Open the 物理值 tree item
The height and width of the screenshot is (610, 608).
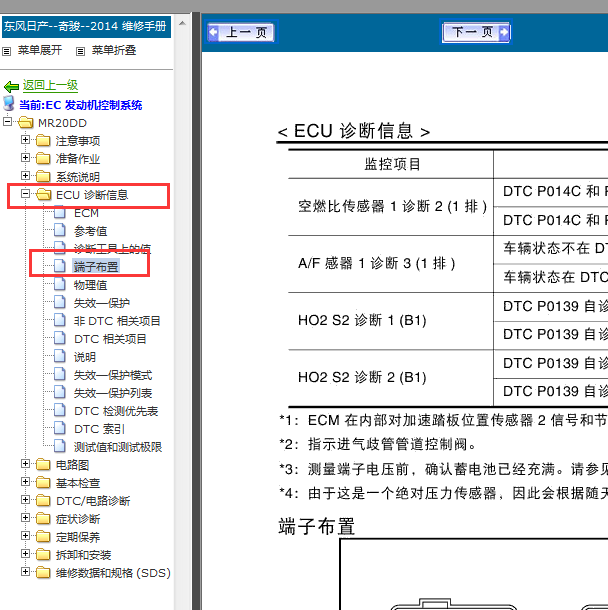click(90, 285)
